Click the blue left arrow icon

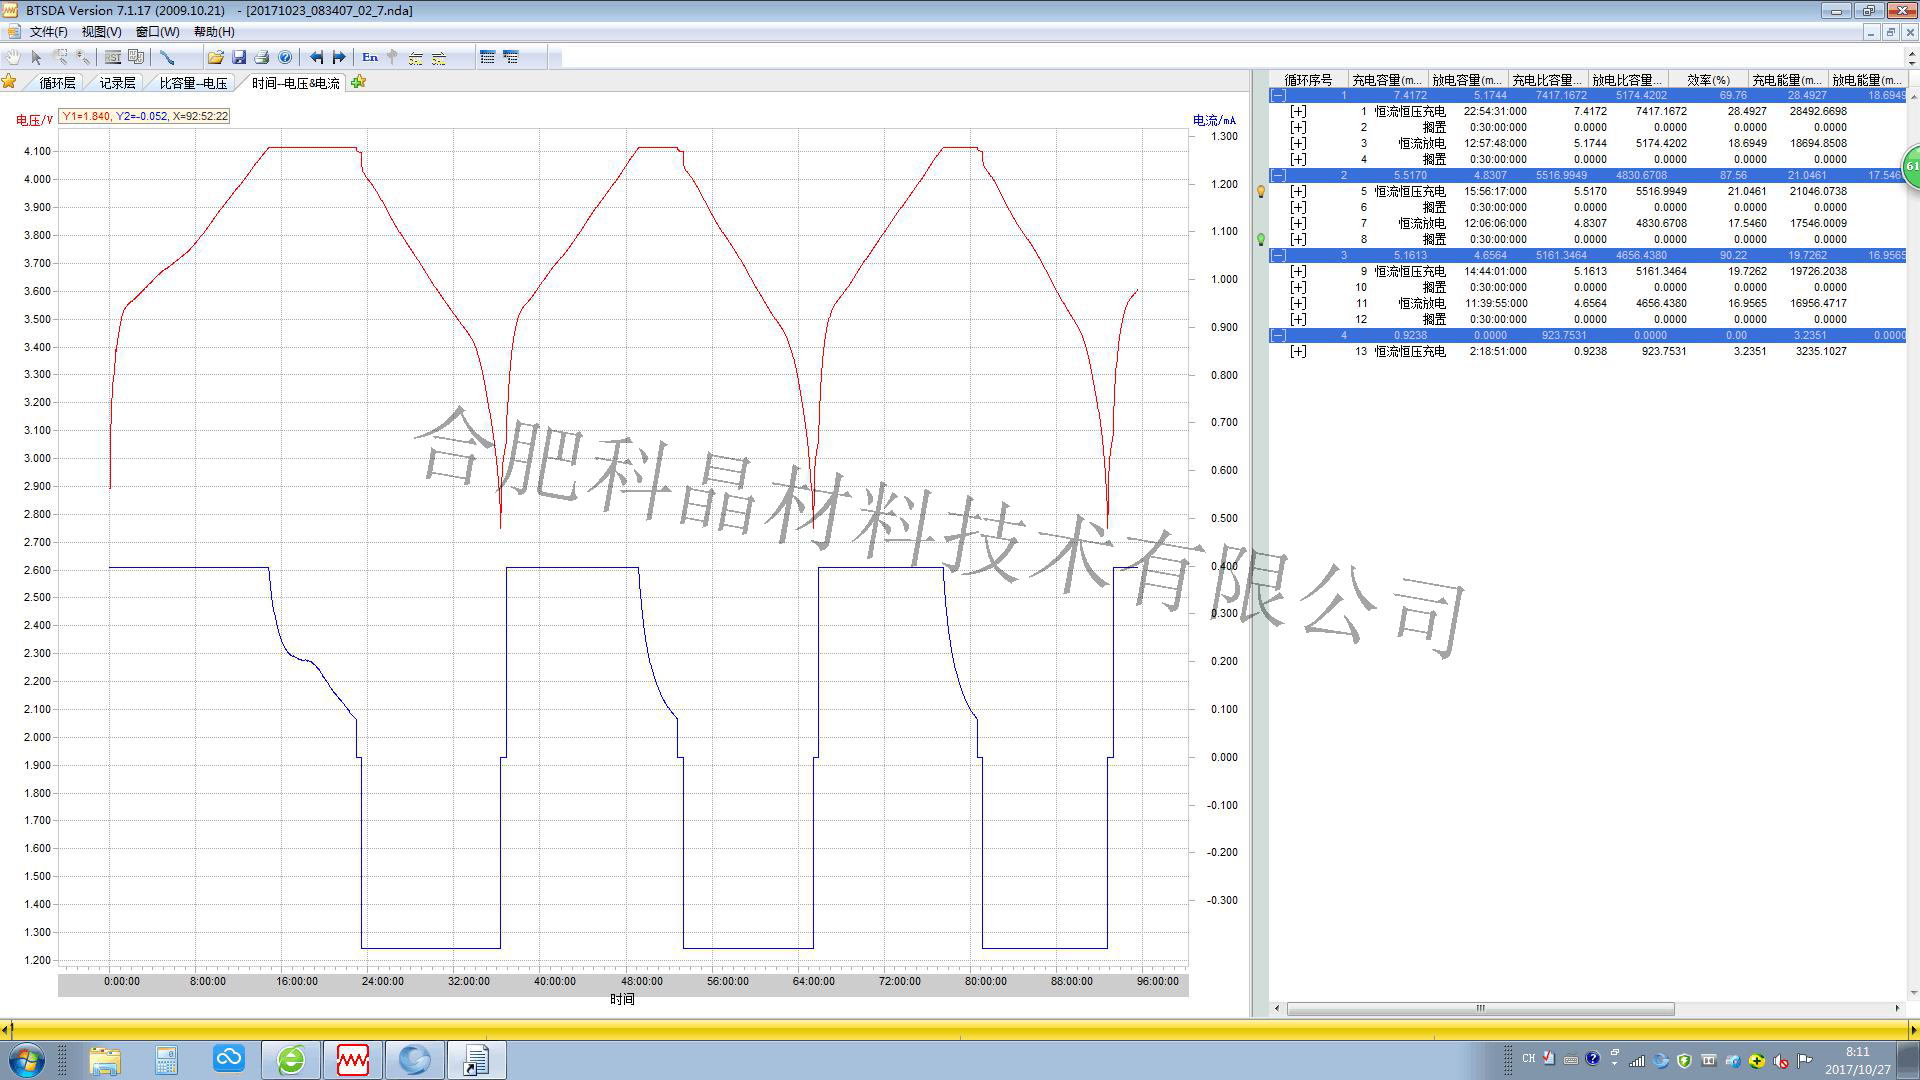click(x=316, y=57)
